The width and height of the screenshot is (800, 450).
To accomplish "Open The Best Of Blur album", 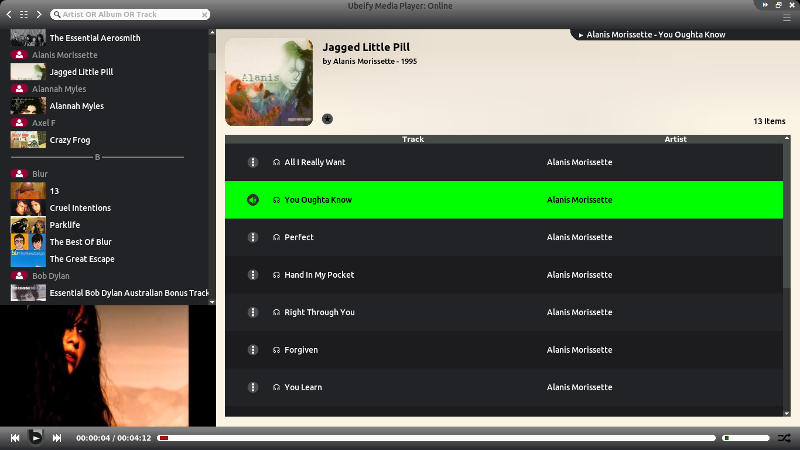I will tap(81, 242).
